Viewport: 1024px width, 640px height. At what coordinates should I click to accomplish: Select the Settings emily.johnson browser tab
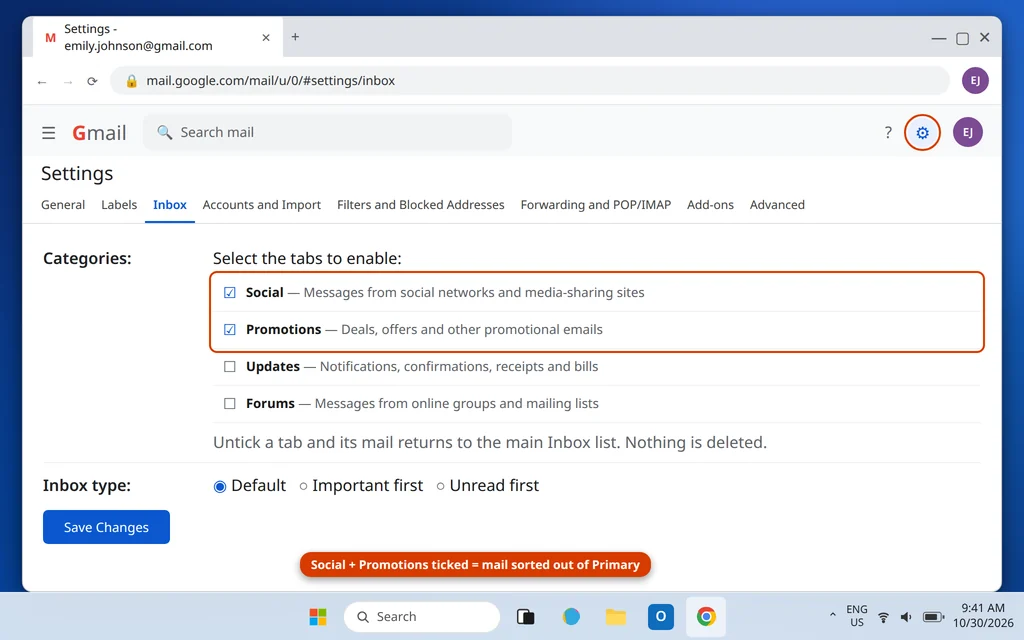(x=157, y=37)
